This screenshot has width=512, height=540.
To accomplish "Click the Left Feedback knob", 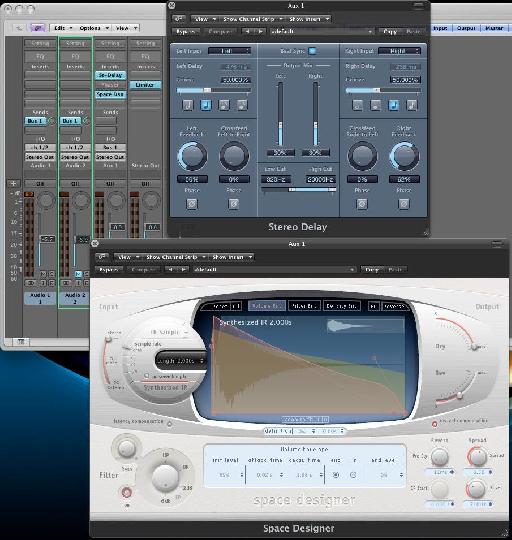I will pyautogui.click(x=192, y=156).
